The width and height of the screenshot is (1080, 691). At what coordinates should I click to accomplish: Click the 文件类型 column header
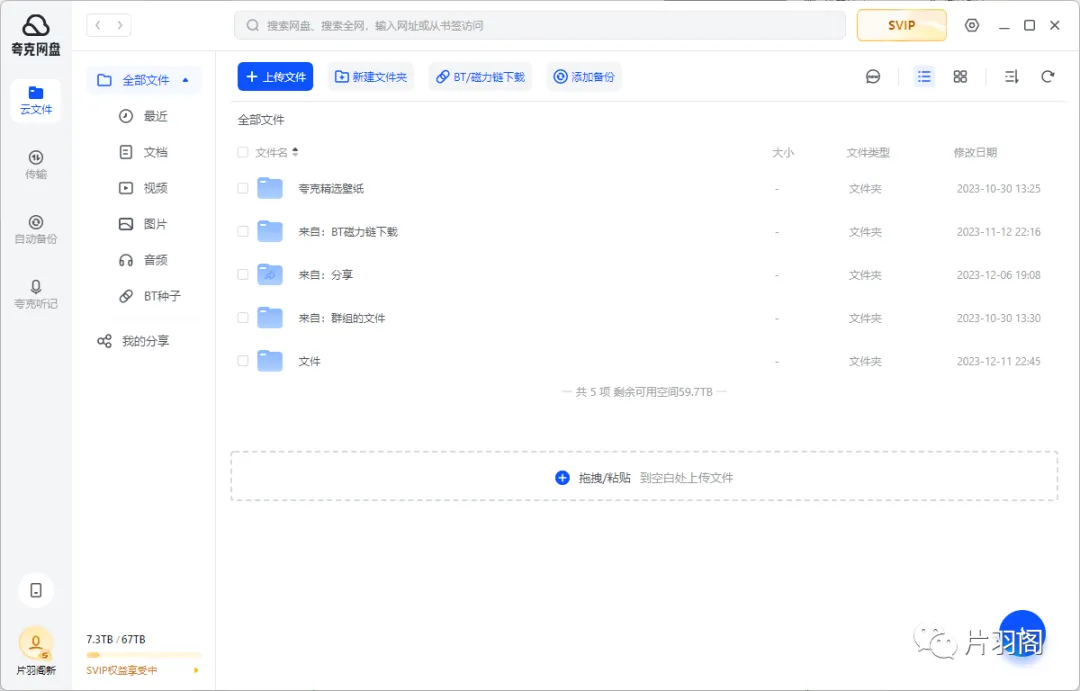coord(868,152)
